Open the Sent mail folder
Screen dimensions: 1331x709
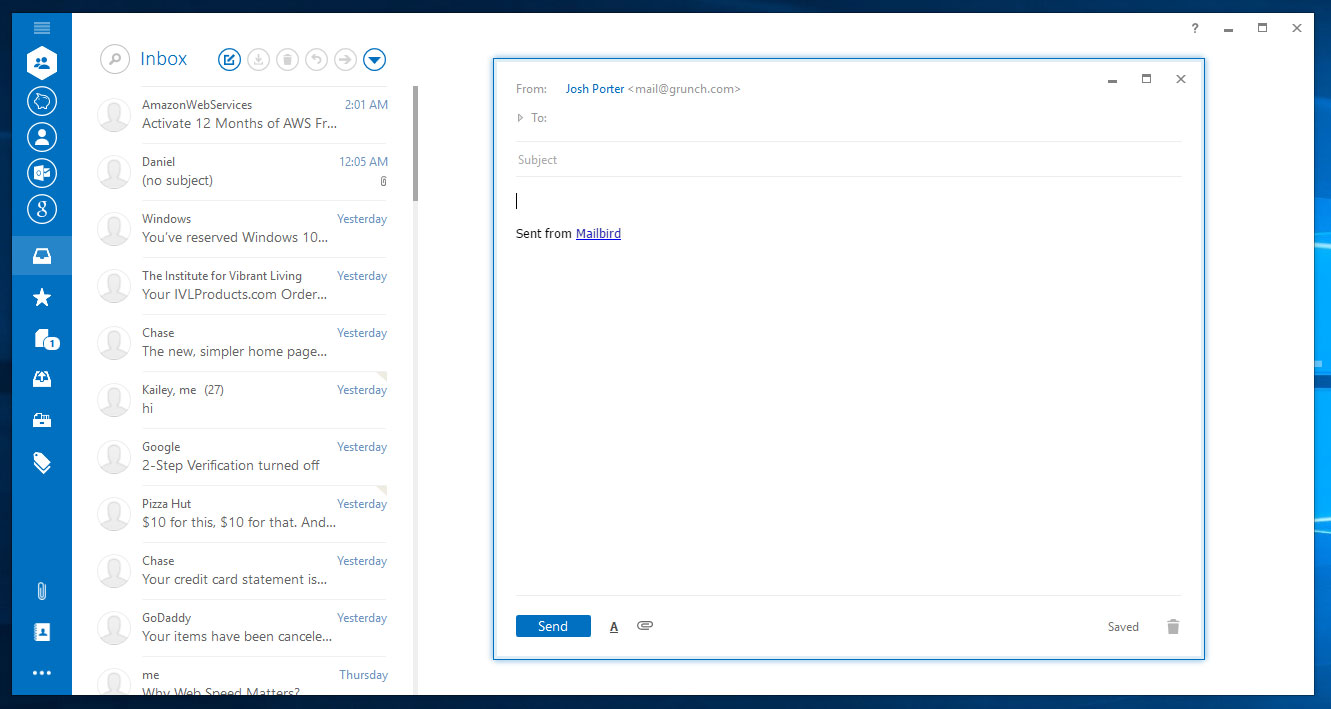click(x=42, y=380)
